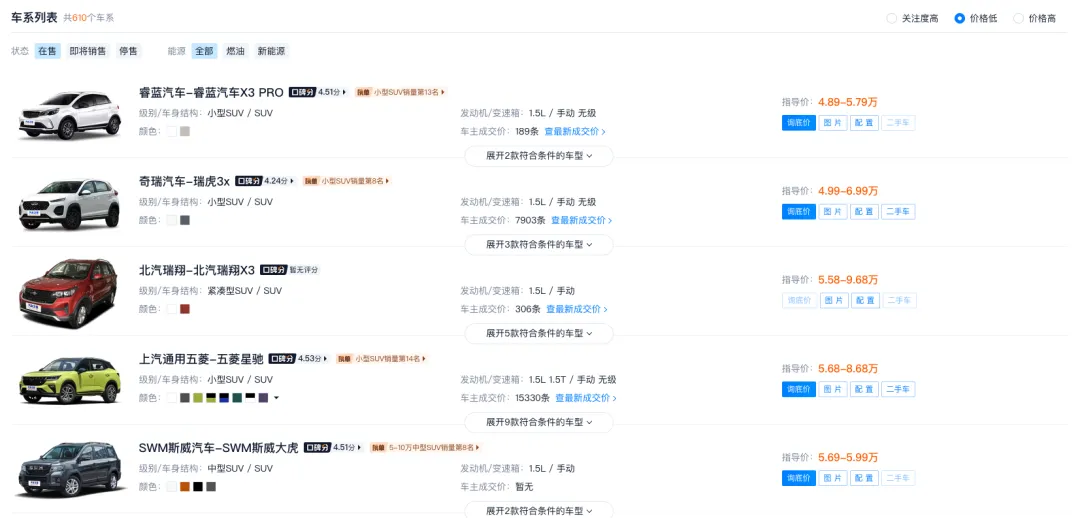
Task: Click 口碑分 badge for 五菱星驰
Action: [282, 359]
